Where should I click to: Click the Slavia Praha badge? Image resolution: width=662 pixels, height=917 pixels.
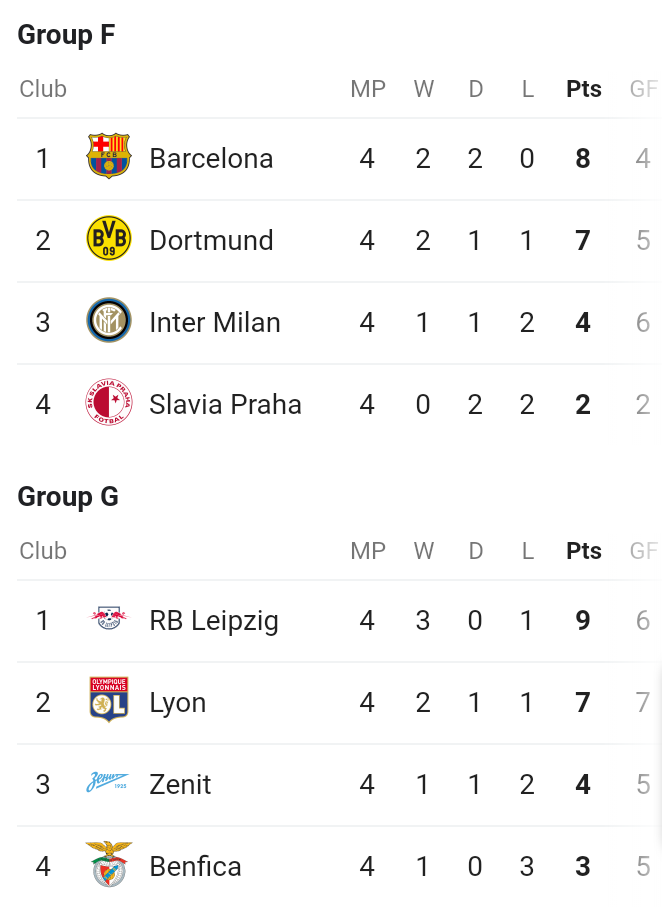click(x=109, y=402)
